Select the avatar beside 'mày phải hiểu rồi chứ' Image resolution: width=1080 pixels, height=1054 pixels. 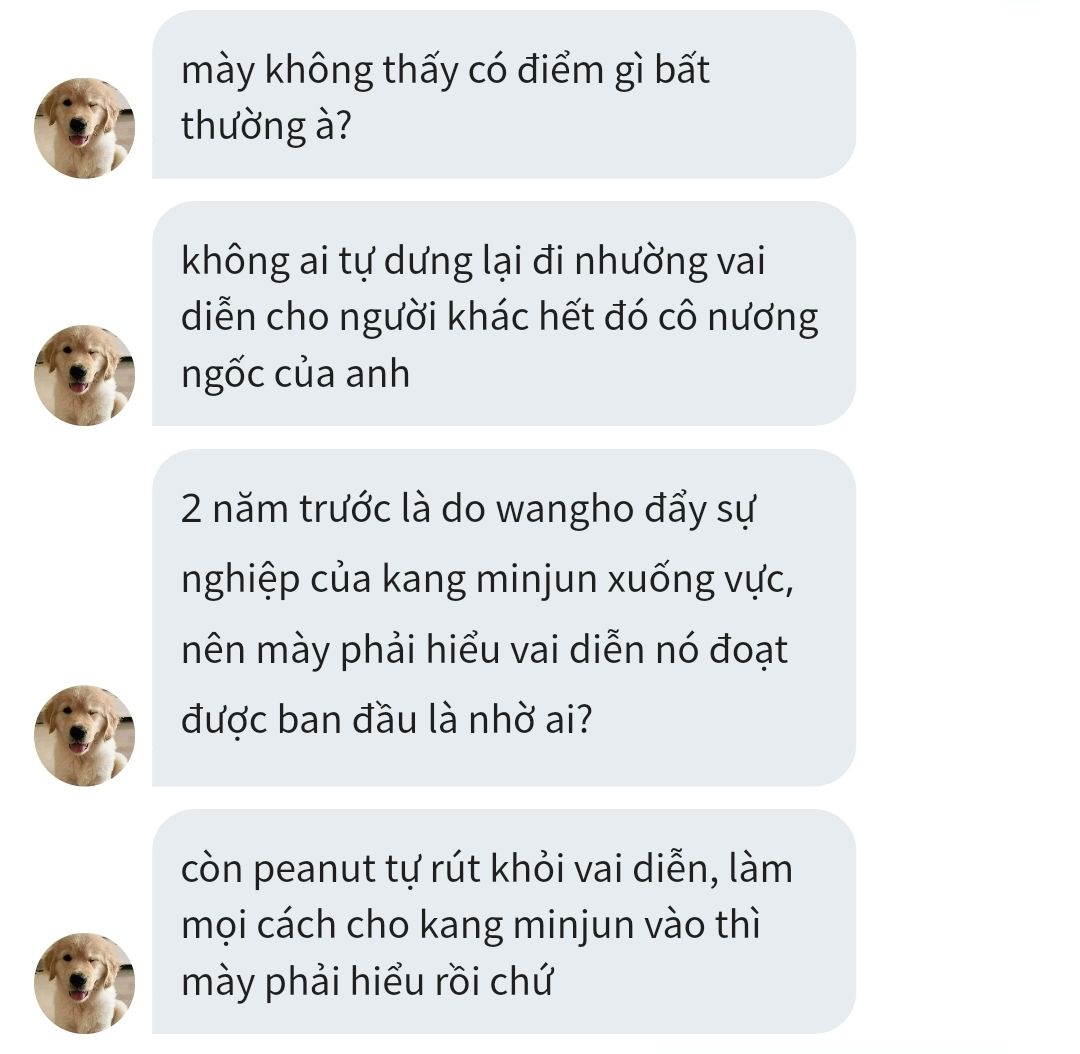[x=84, y=984]
